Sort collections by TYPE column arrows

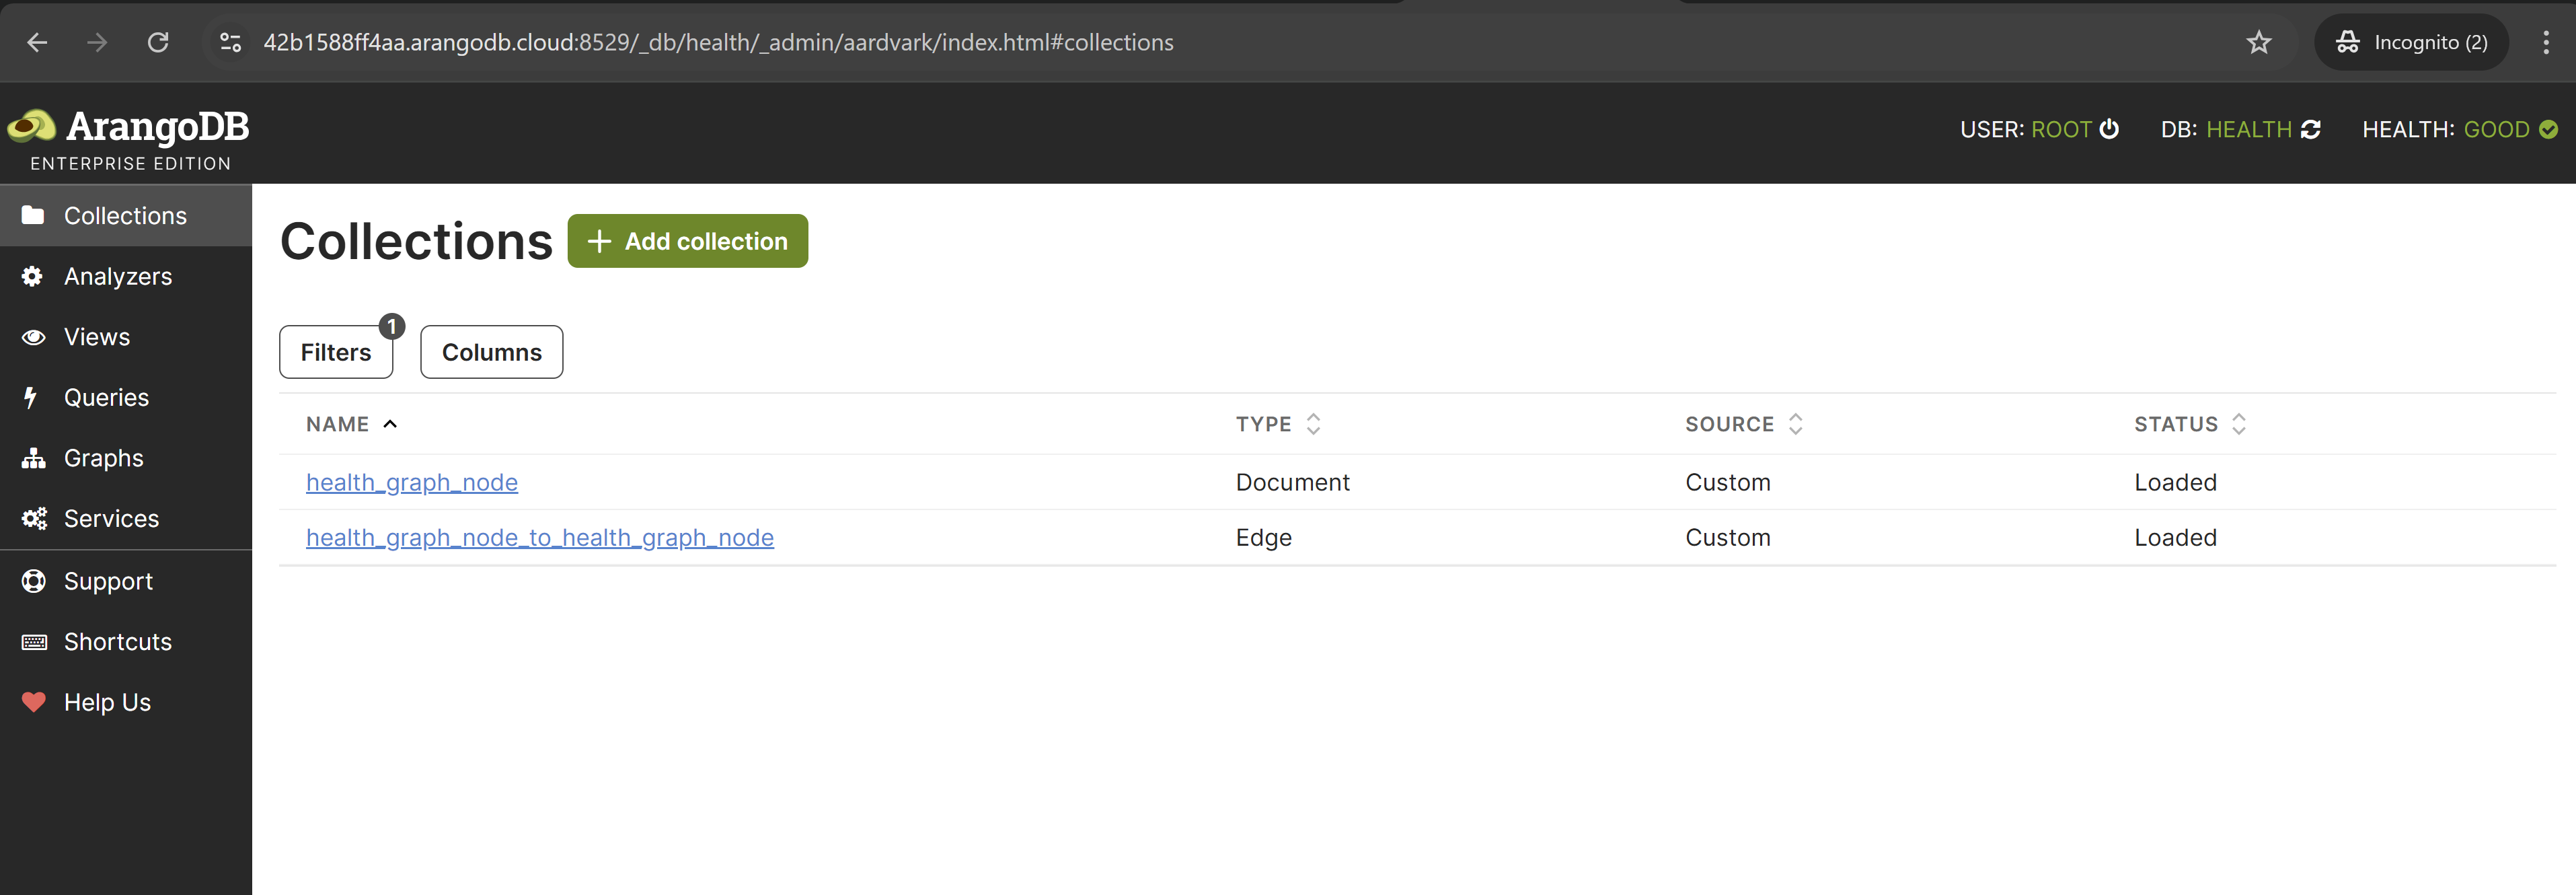click(1313, 424)
